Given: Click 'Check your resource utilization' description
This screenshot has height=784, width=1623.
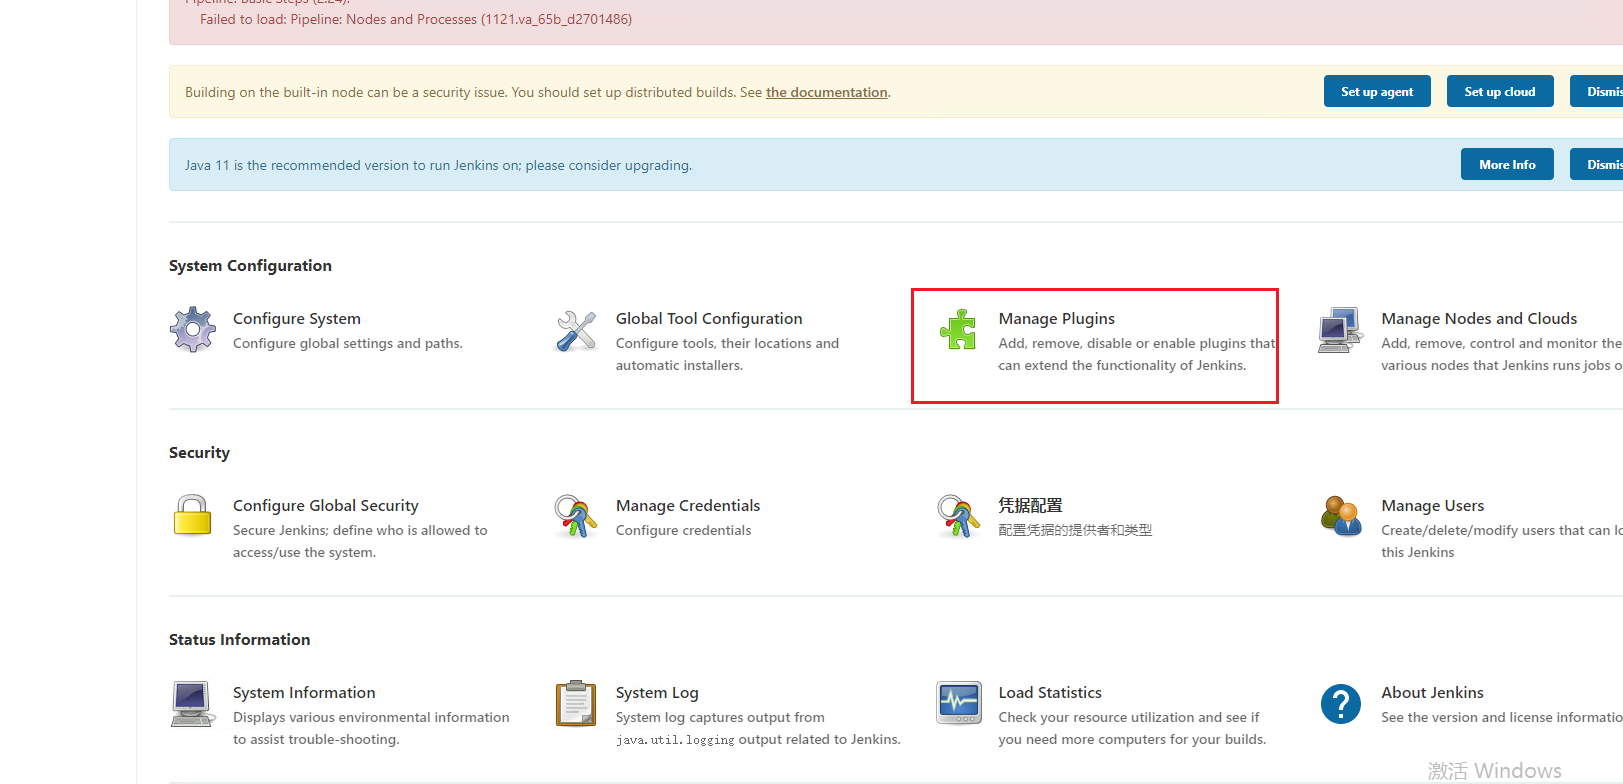Looking at the screenshot, I should 1132,728.
